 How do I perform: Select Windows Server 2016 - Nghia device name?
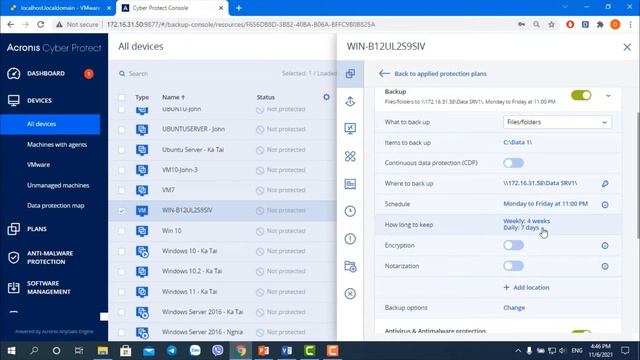pos(202,332)
